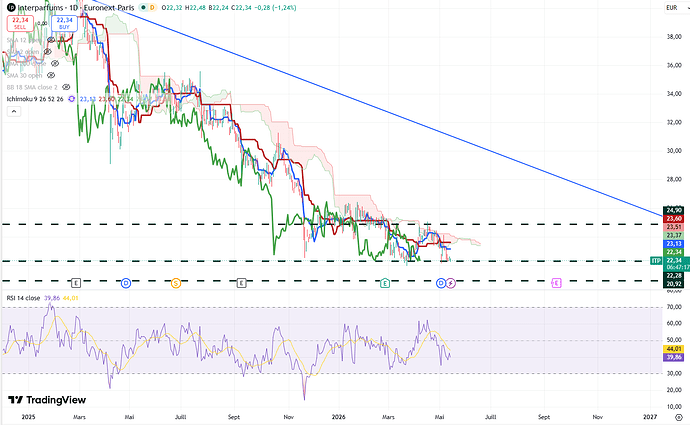The image size is (690, 425).
Task: Click the light green 23,37 price label
Action: click(x=674, y=235)
